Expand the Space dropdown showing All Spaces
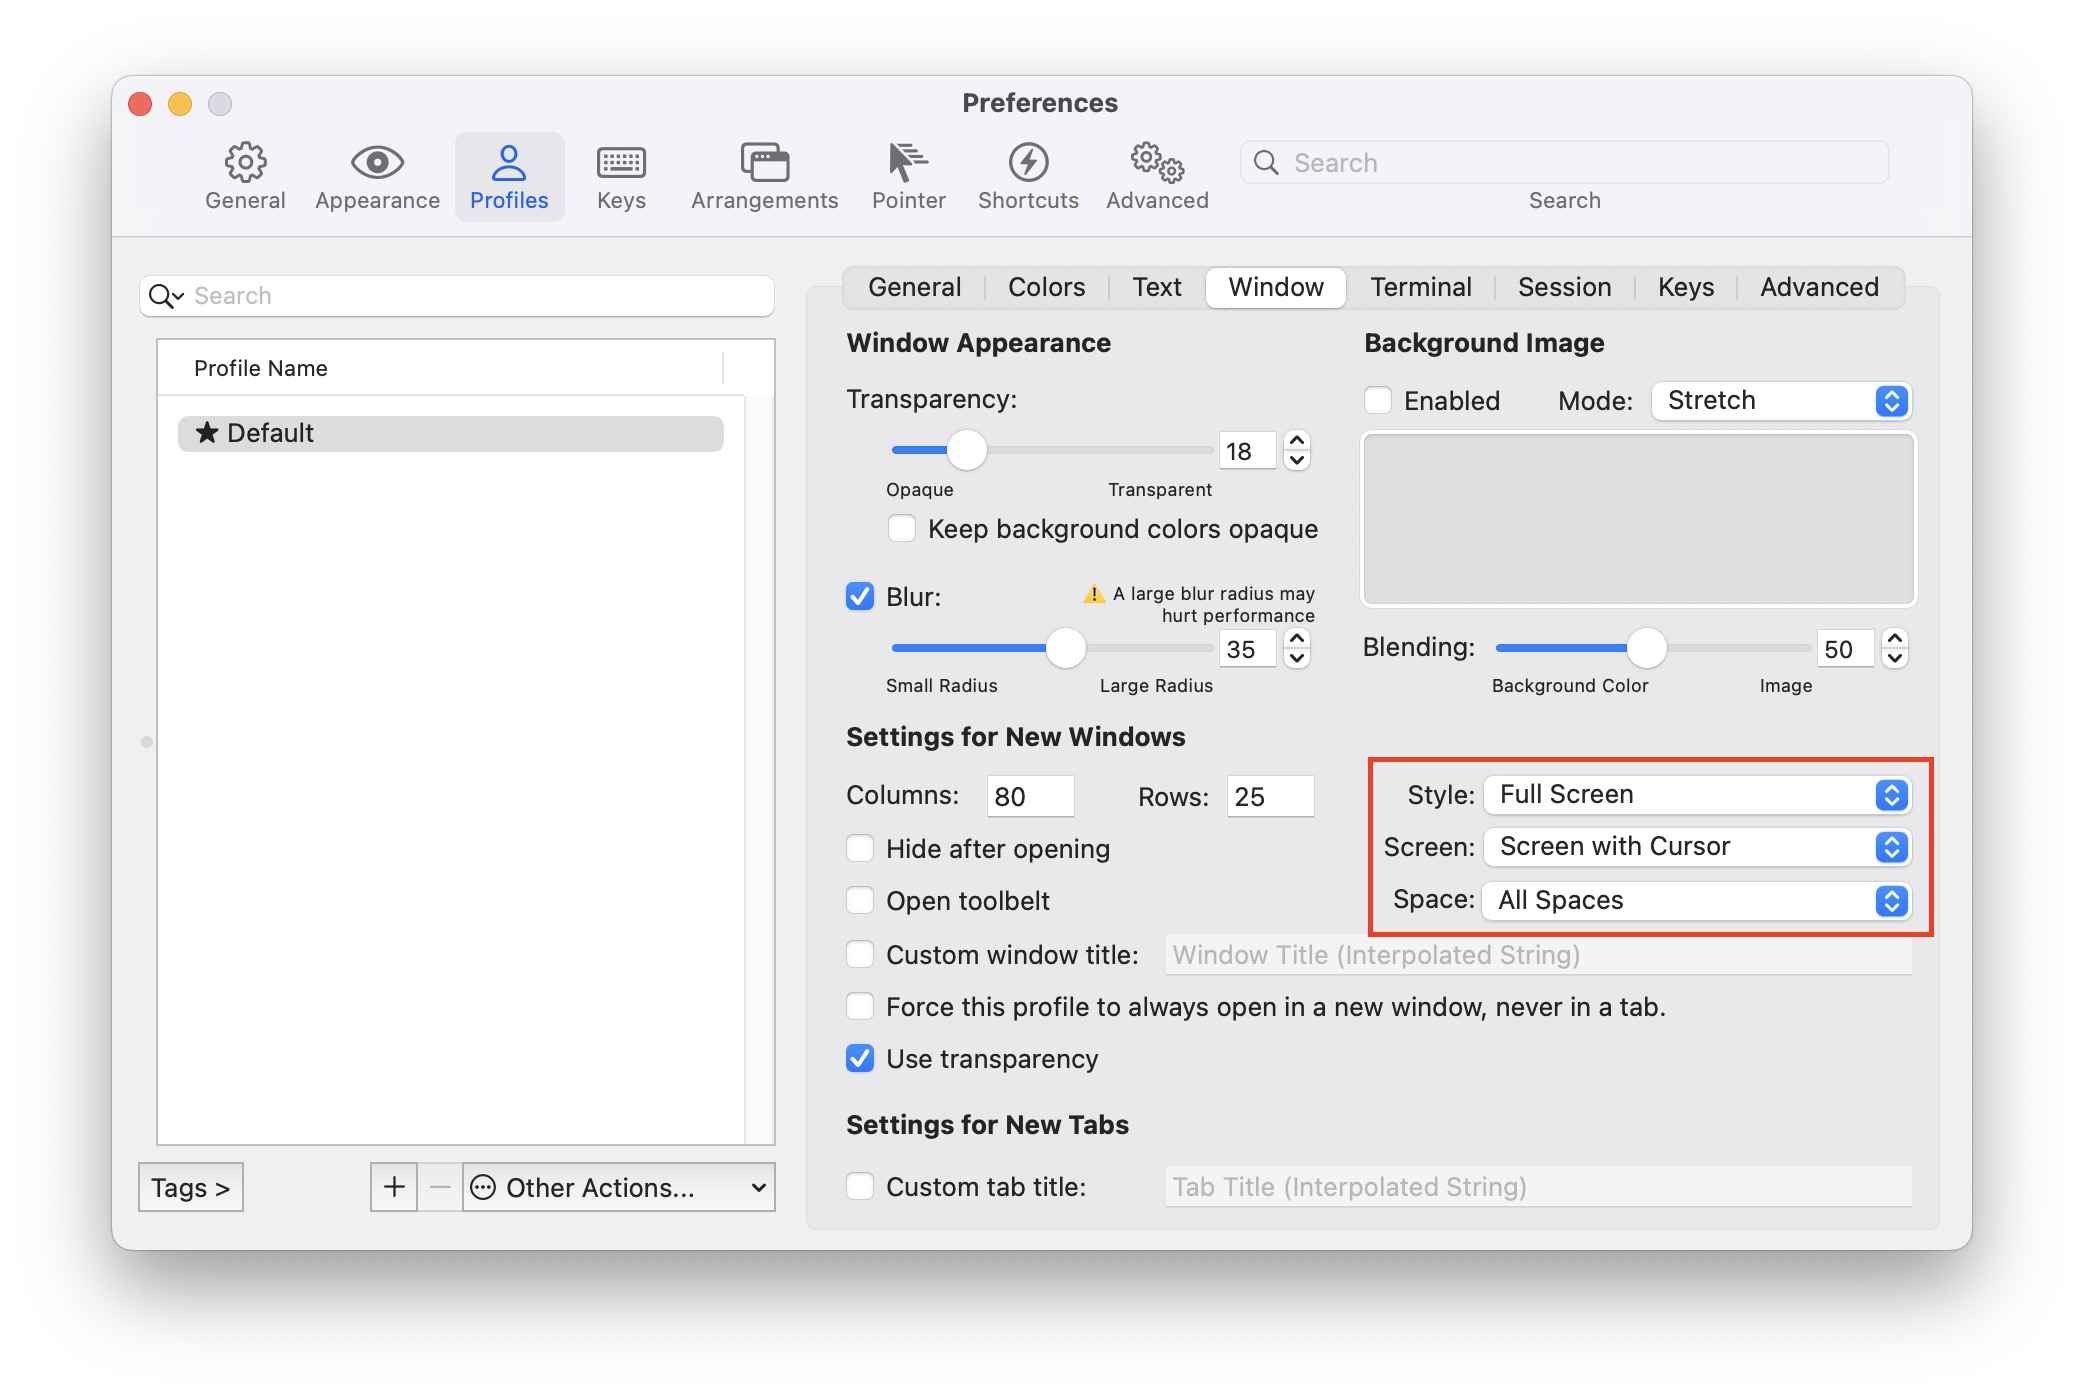Viewport: 2084px width, 1398px height. 1697,900
